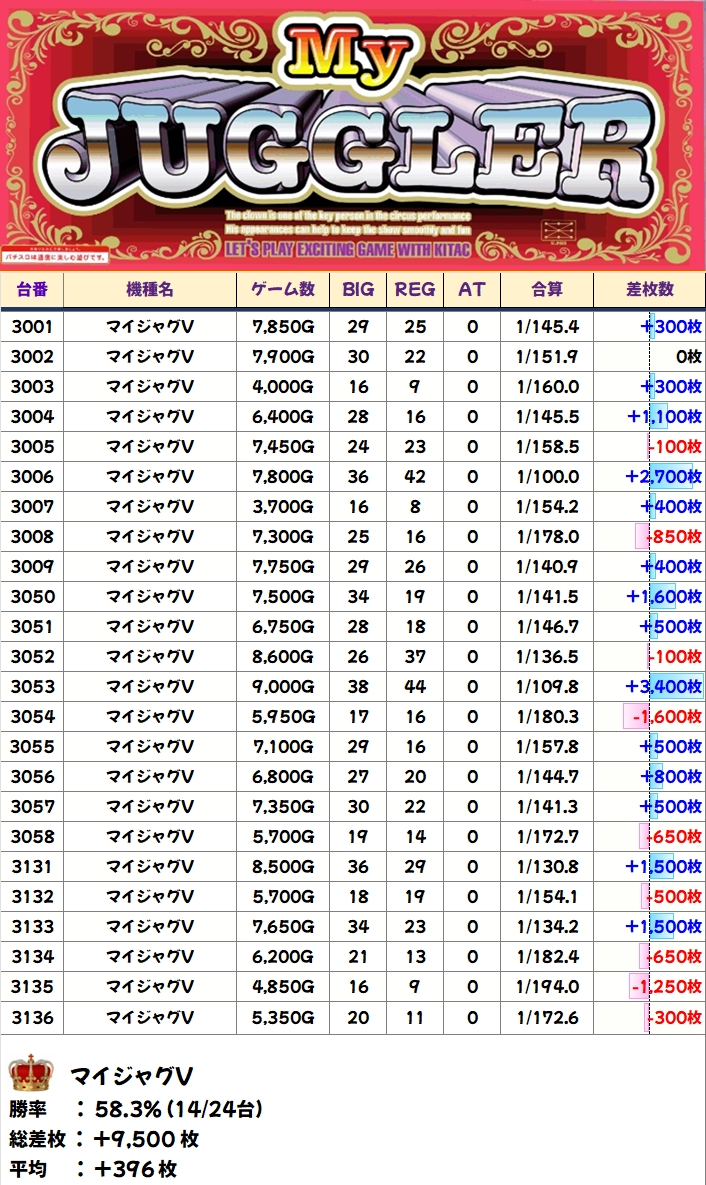Click the 1/109.8 combined probability cell
This screenshot has height=1185, width=706.
click(547, 687)
